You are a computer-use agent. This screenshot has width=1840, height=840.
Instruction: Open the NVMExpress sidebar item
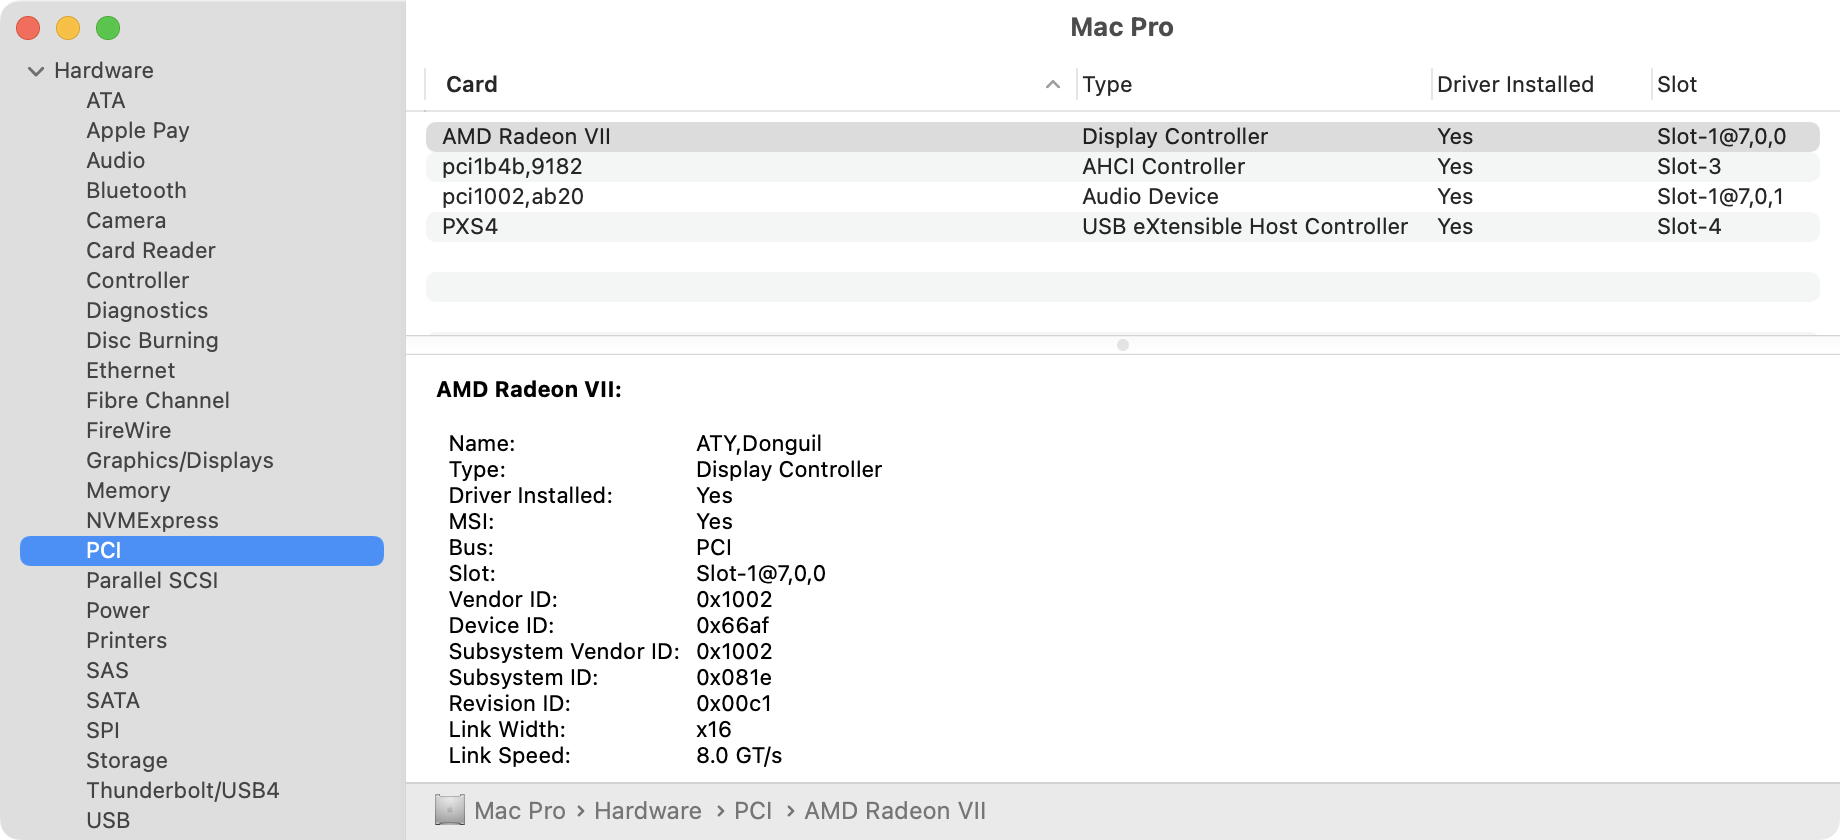point(152,520)
